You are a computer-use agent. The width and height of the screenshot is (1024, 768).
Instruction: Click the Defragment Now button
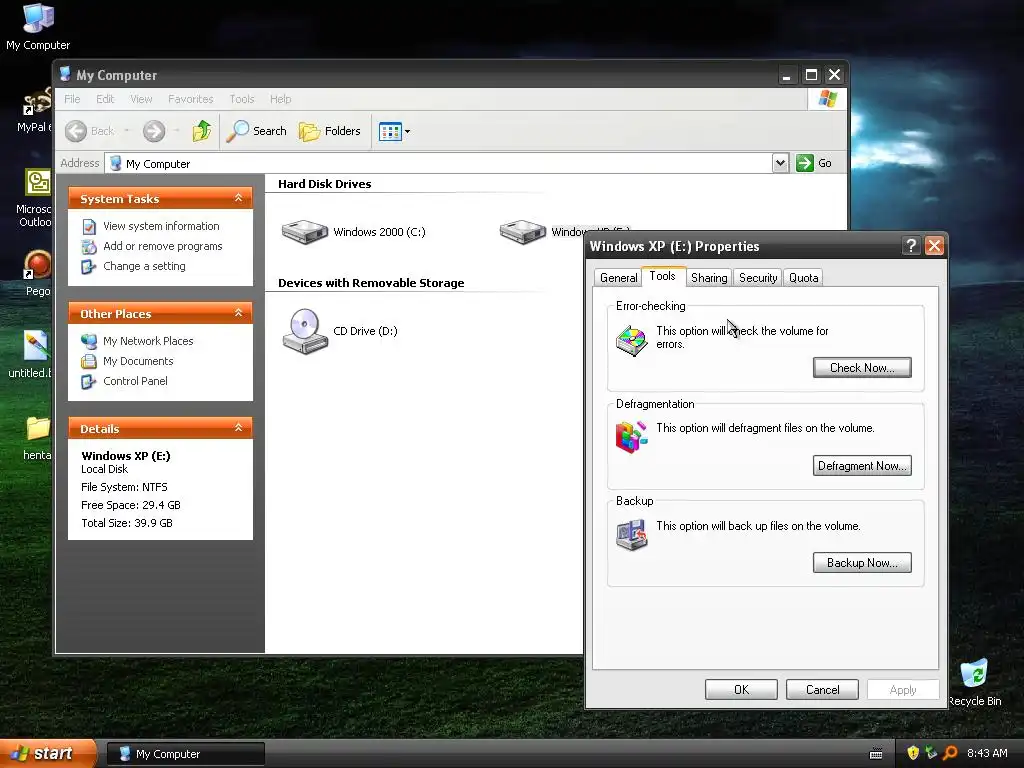(x=862, y=466)
